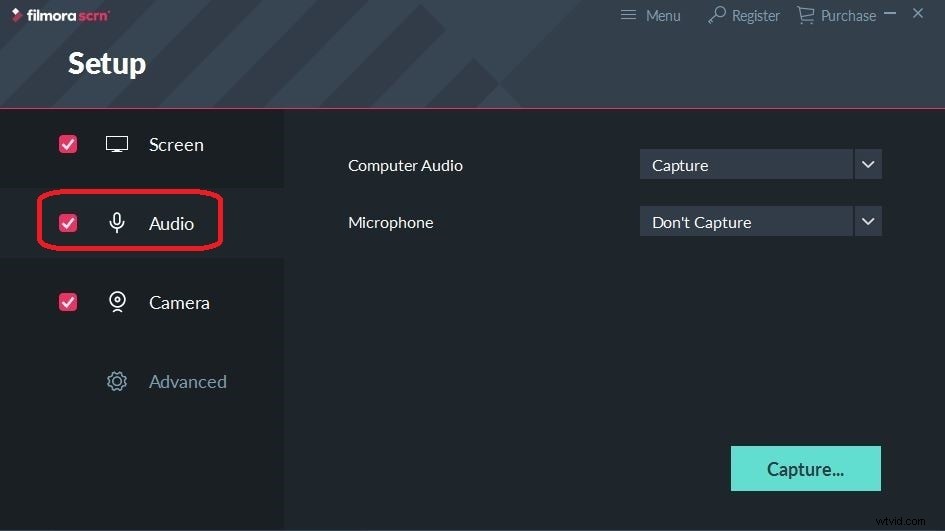This screenshot has width=945, height=531.
Task: Click the Purchase shopping cart icon
Action: (x=805, y=15)
